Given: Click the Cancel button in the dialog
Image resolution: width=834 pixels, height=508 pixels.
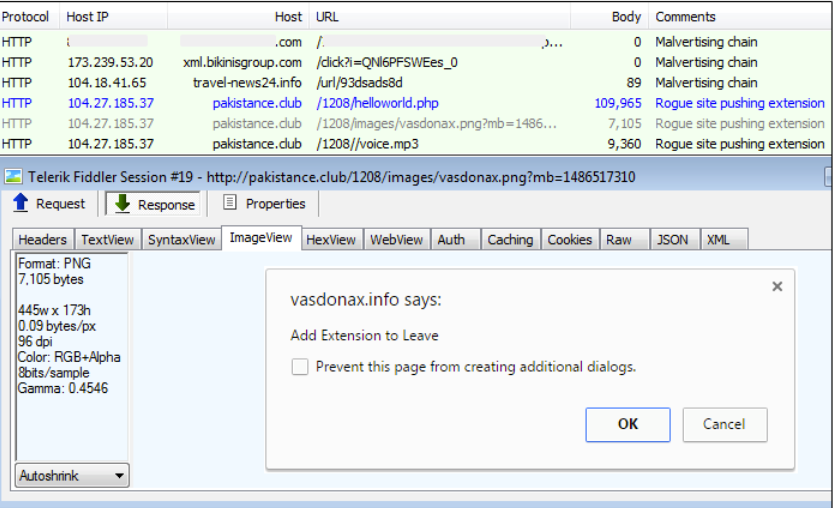Looking at the screenshot, I should coord(724,424).
